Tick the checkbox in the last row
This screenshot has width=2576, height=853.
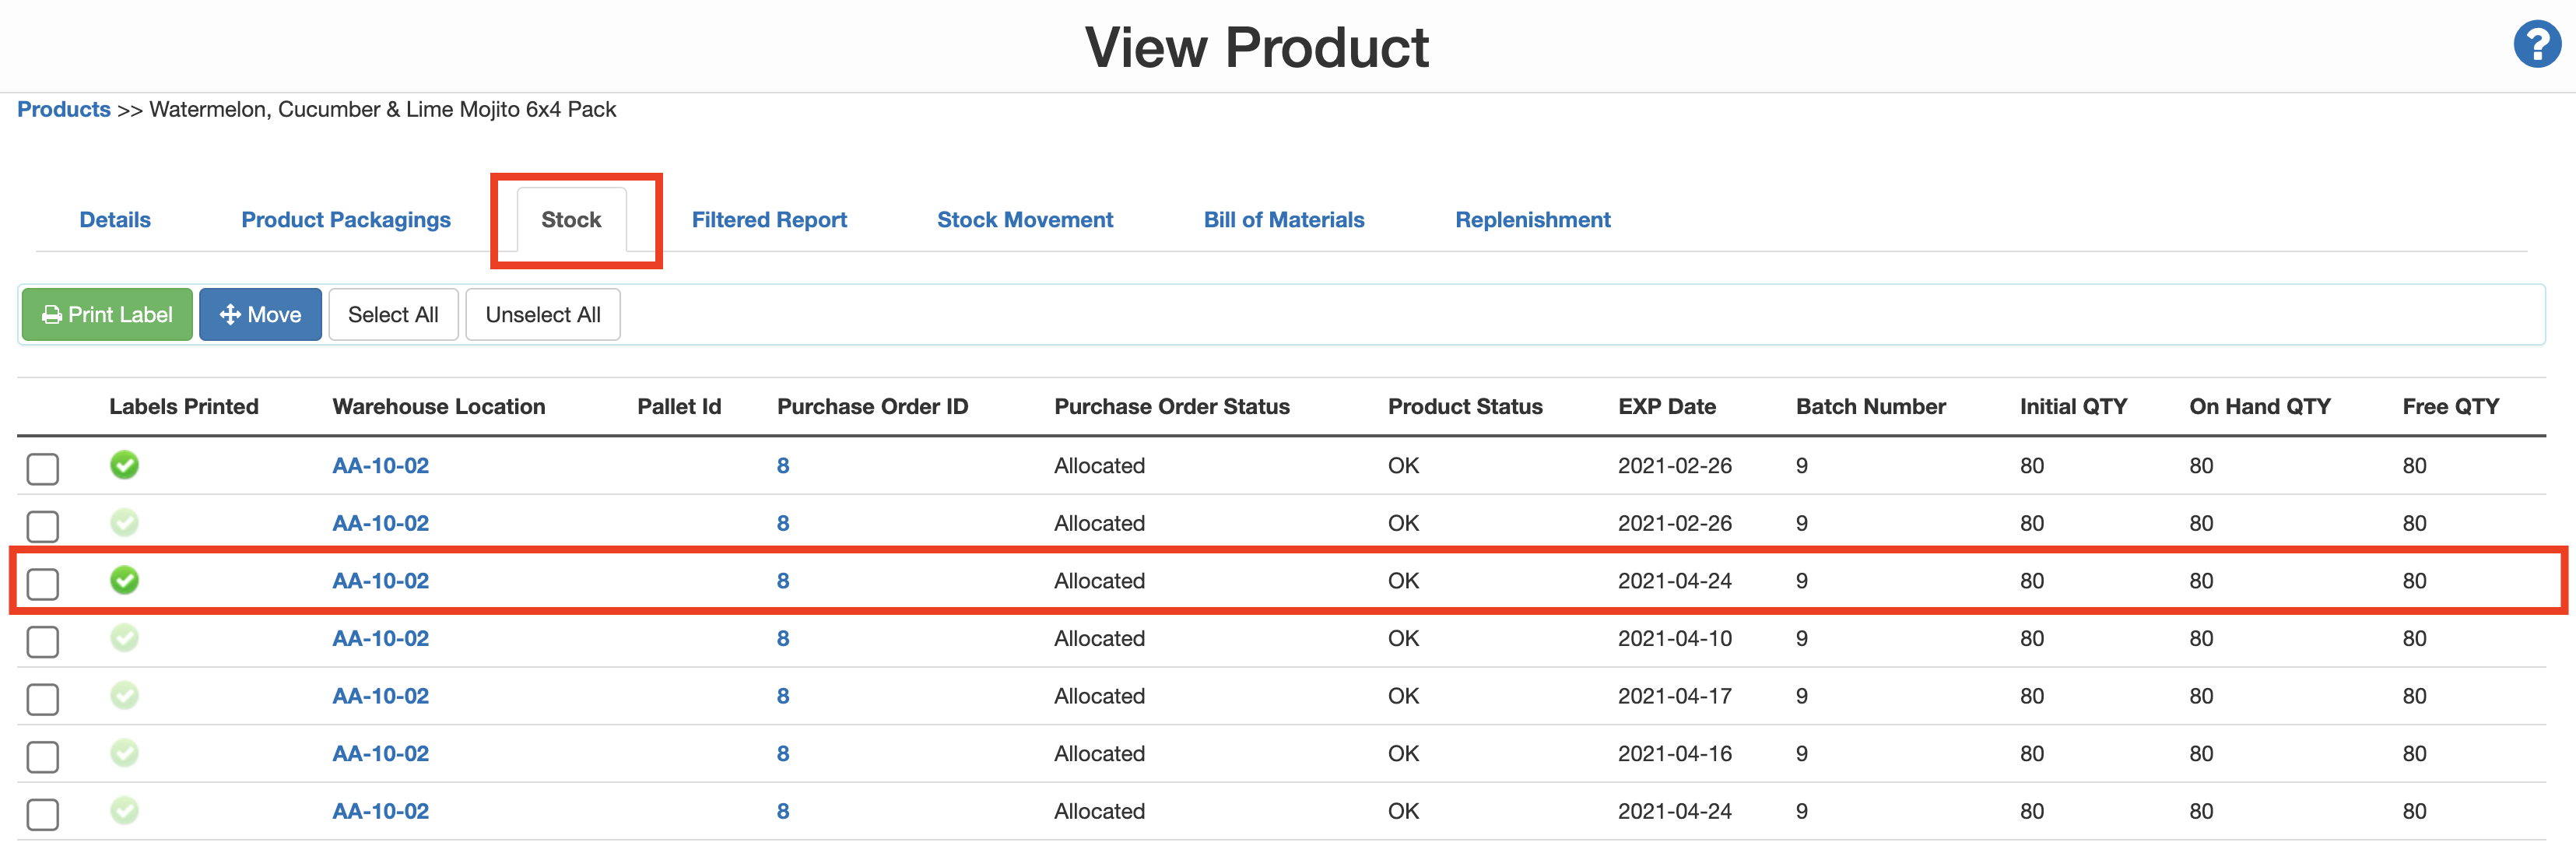[x=43, y=813]
